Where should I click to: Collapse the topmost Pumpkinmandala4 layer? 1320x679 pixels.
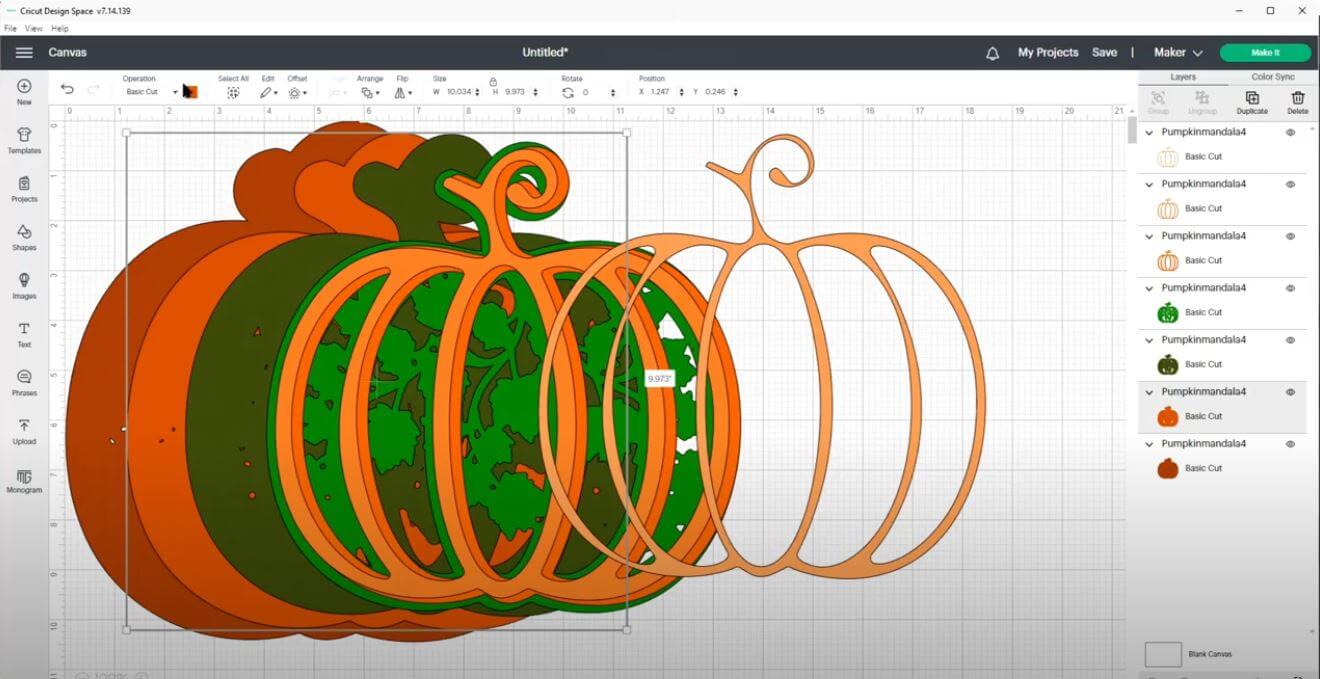pyautogui.click(x=1149, y=132)
